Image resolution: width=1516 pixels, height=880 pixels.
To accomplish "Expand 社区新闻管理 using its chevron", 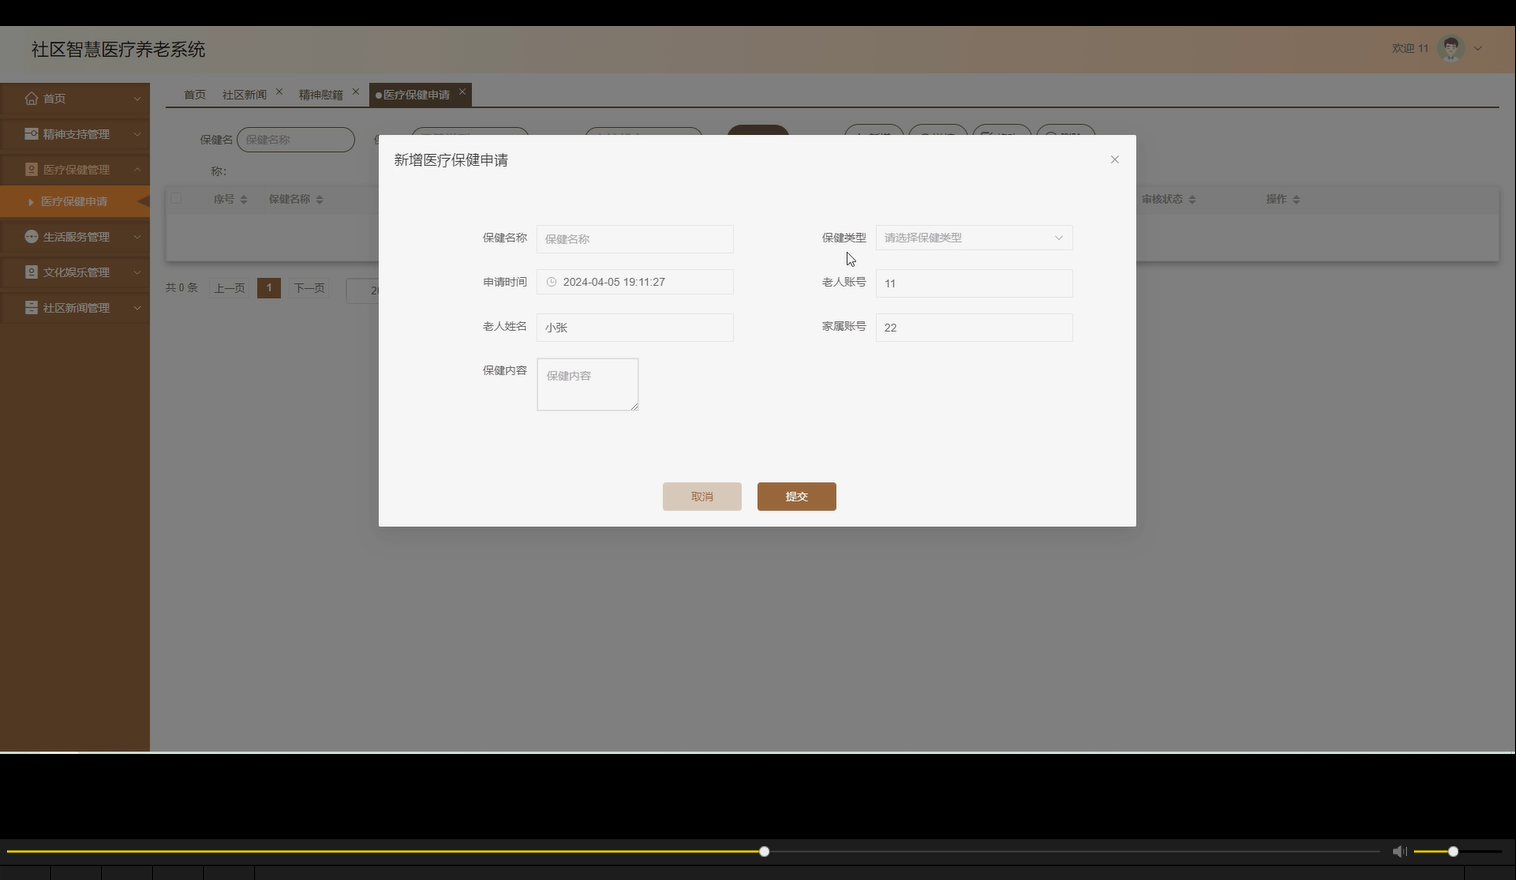I will click(137, 308).
